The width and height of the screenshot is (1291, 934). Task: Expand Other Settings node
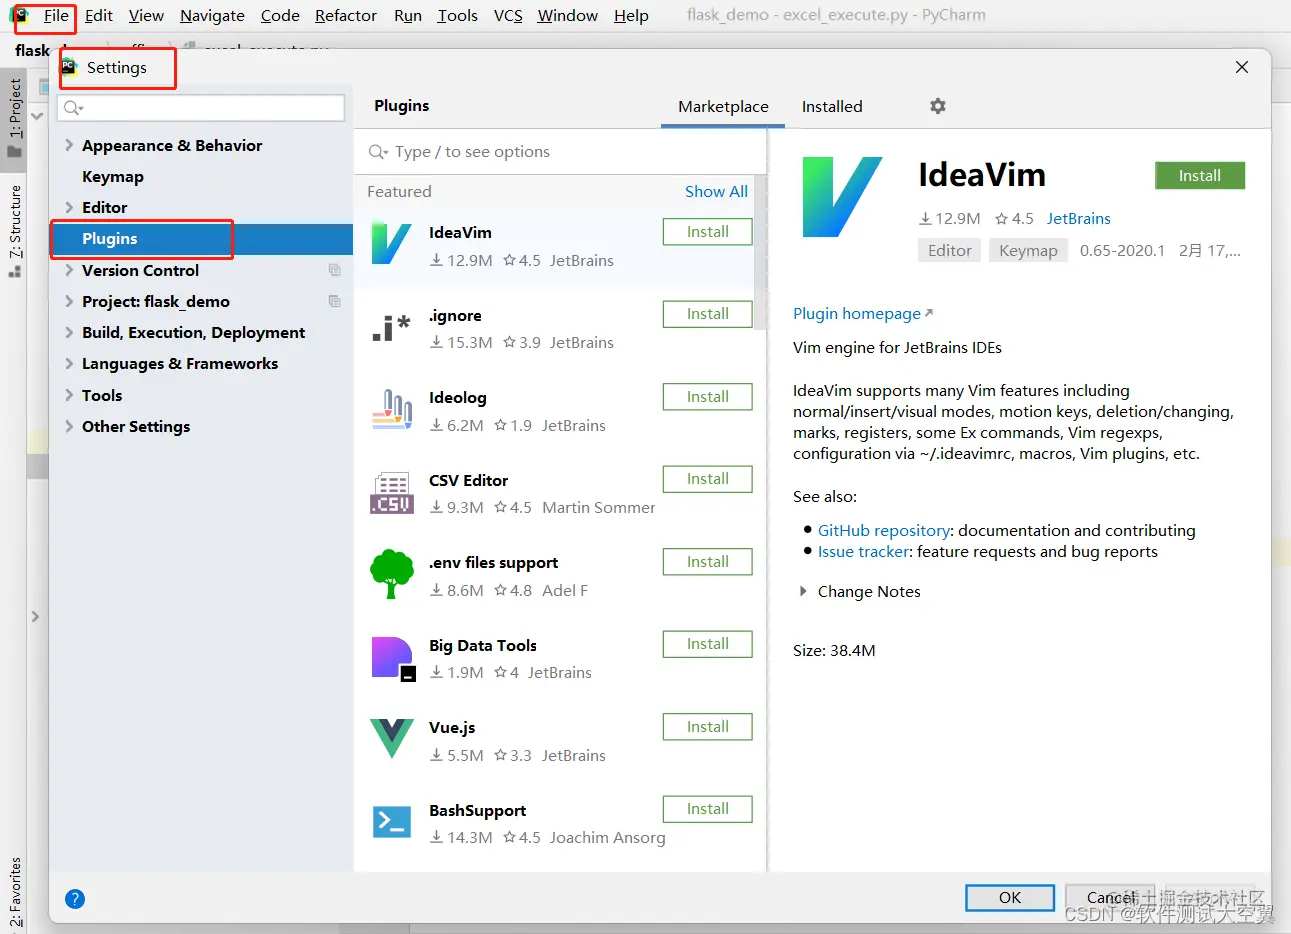click(69, 426)
